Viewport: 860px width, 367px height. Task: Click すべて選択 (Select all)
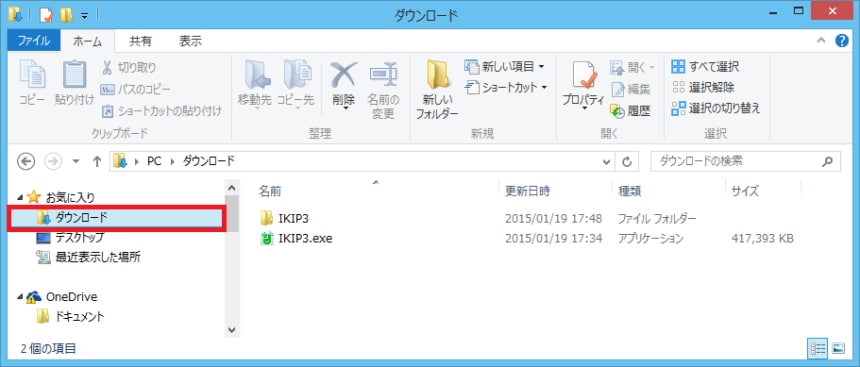point(705,67)
